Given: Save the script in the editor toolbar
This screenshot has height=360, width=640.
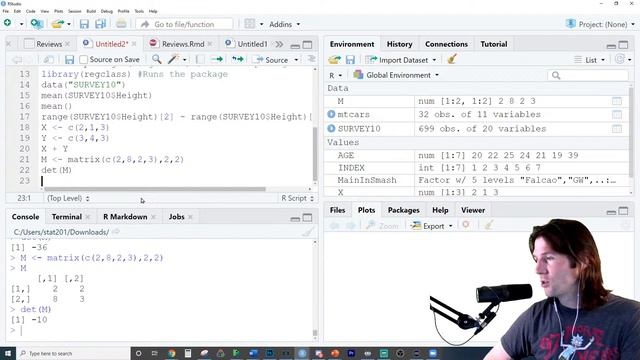Looking at the screenshot, I should coord(69,60).
